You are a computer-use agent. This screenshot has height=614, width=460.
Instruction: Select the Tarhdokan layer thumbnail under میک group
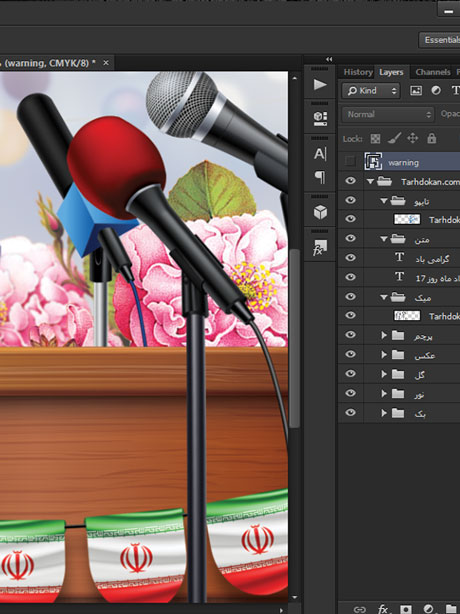point(407,316)
